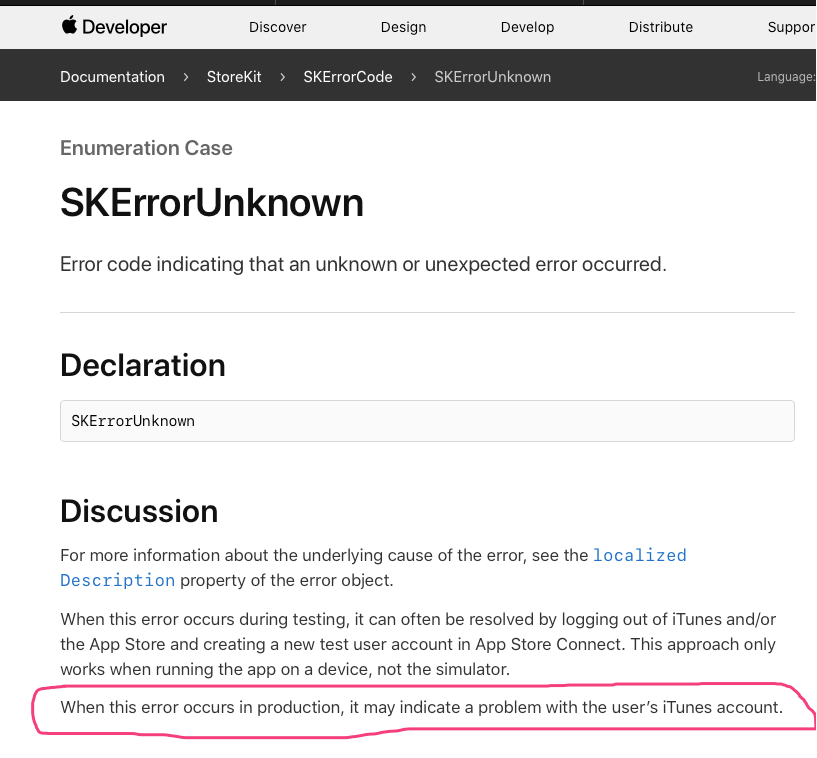Go to SKErrorCode breadcrumb

coord(348,77)
